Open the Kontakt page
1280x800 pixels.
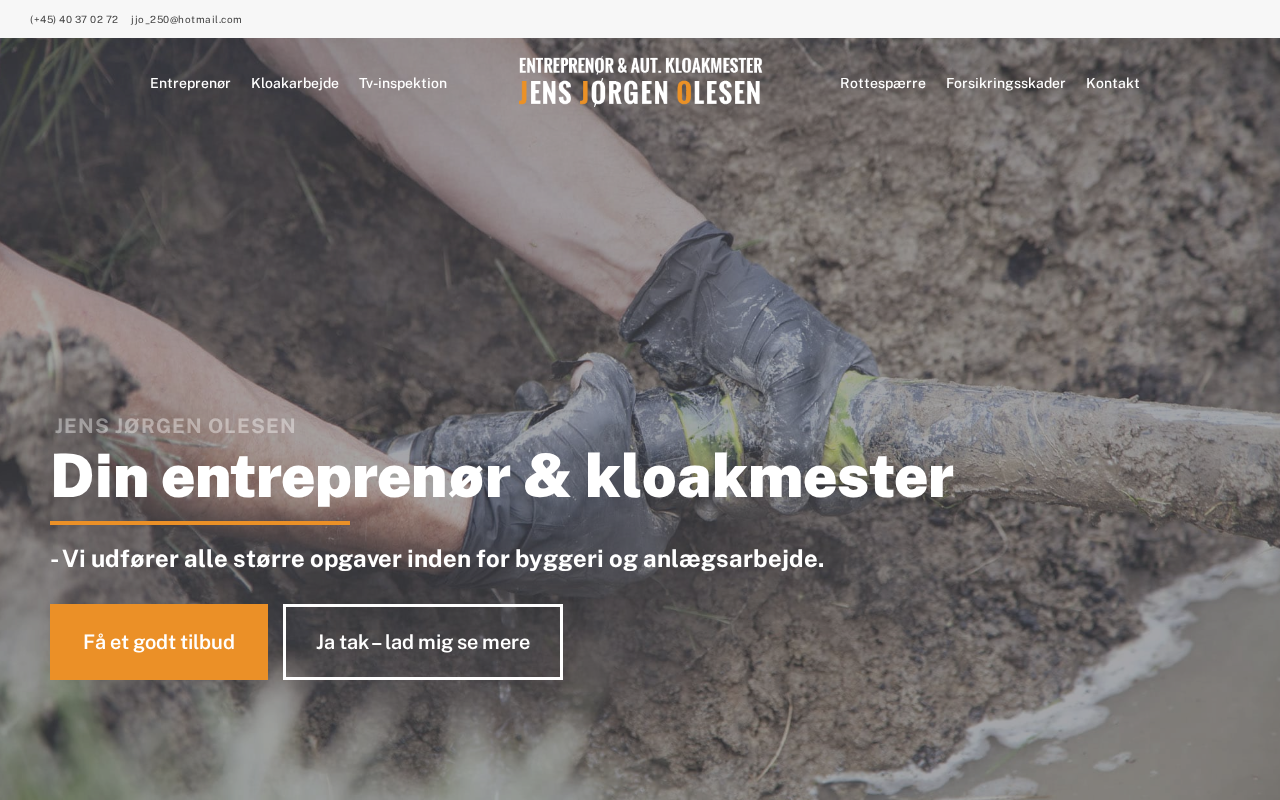(1113, 83)
